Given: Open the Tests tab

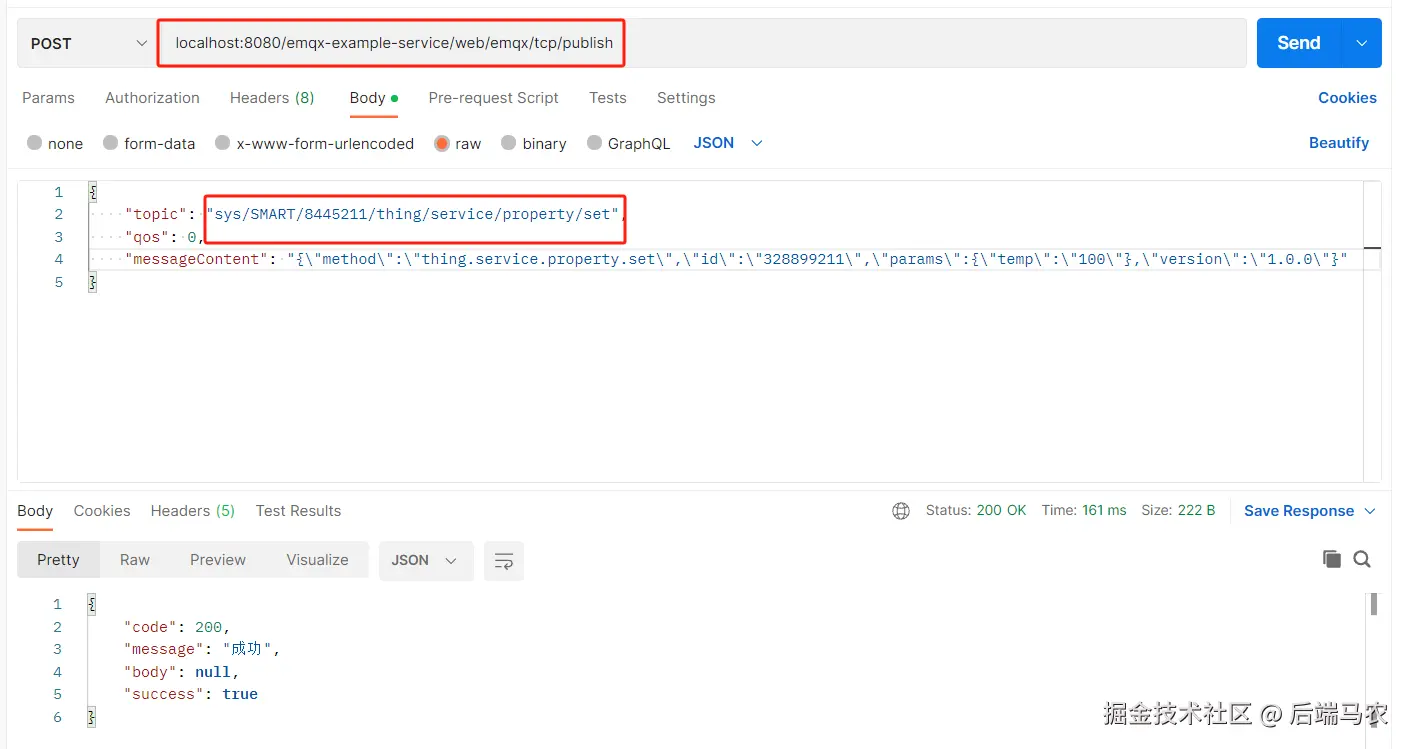Looking at the screenshot, I should 607,98.
